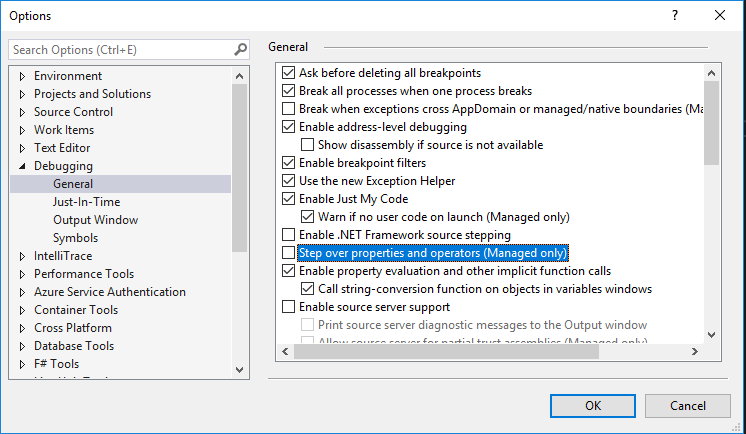746x434 pixels.
Task: Enable Break when exceptions cross AppDomain
Action: [x=288, y=109]
